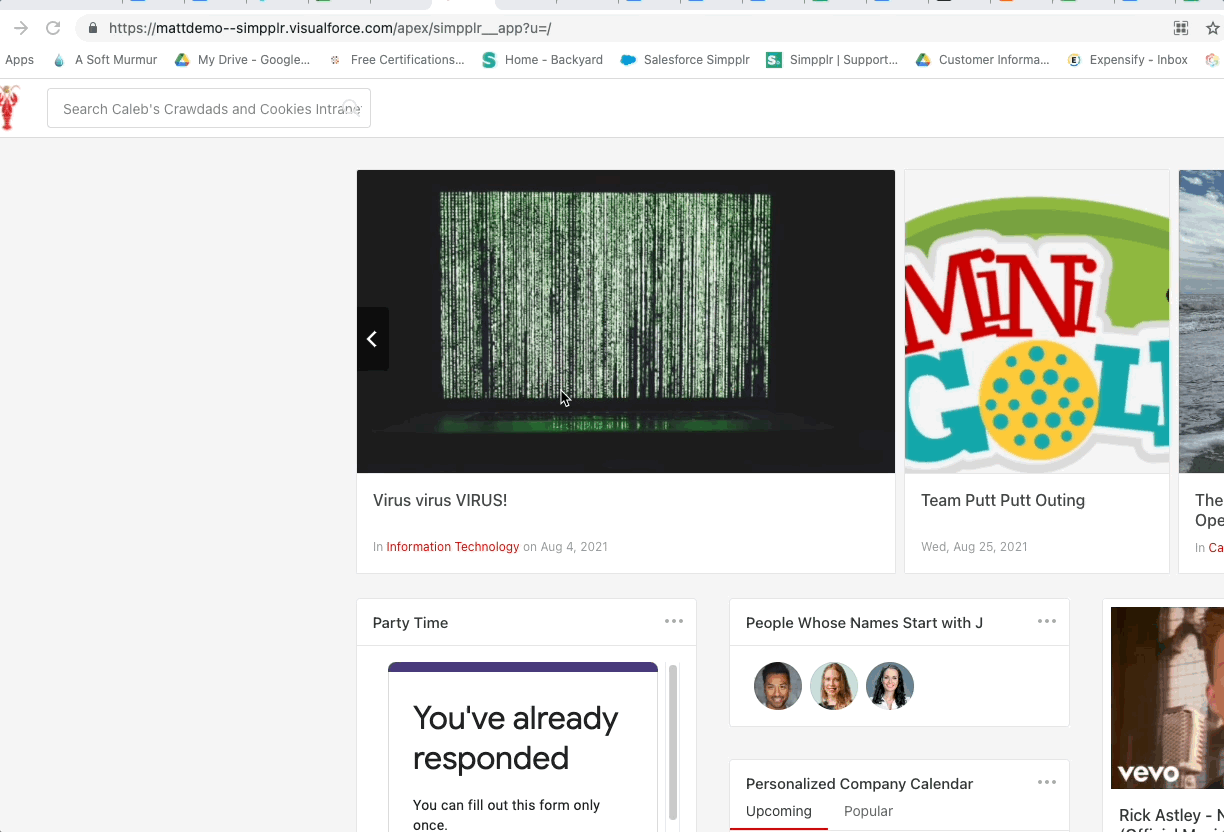The image size is (1224, 832).
Task: Click the browser forward arrow
Action: (x=20, y=28)
